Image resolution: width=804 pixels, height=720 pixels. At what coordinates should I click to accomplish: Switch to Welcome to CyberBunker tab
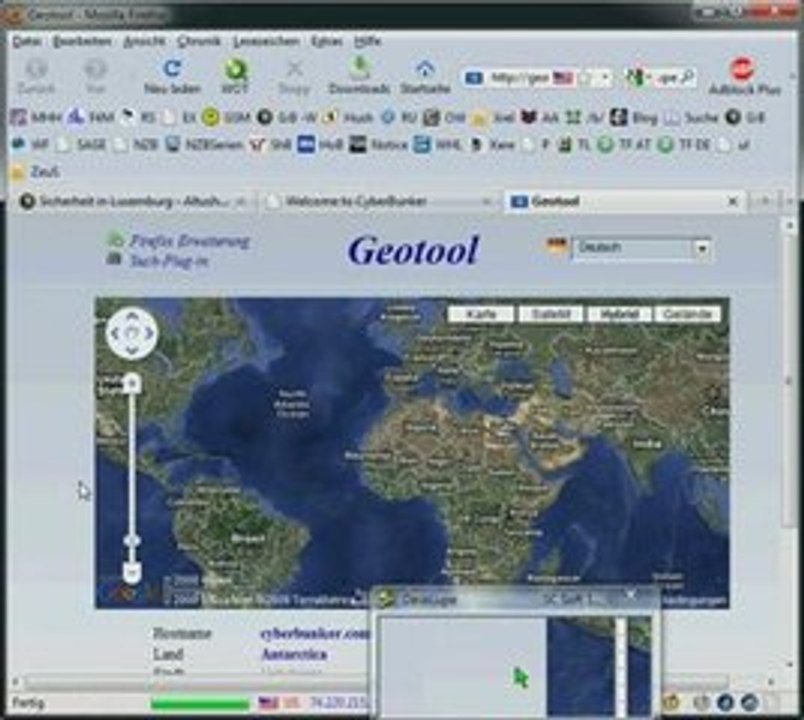click(379, 202)
